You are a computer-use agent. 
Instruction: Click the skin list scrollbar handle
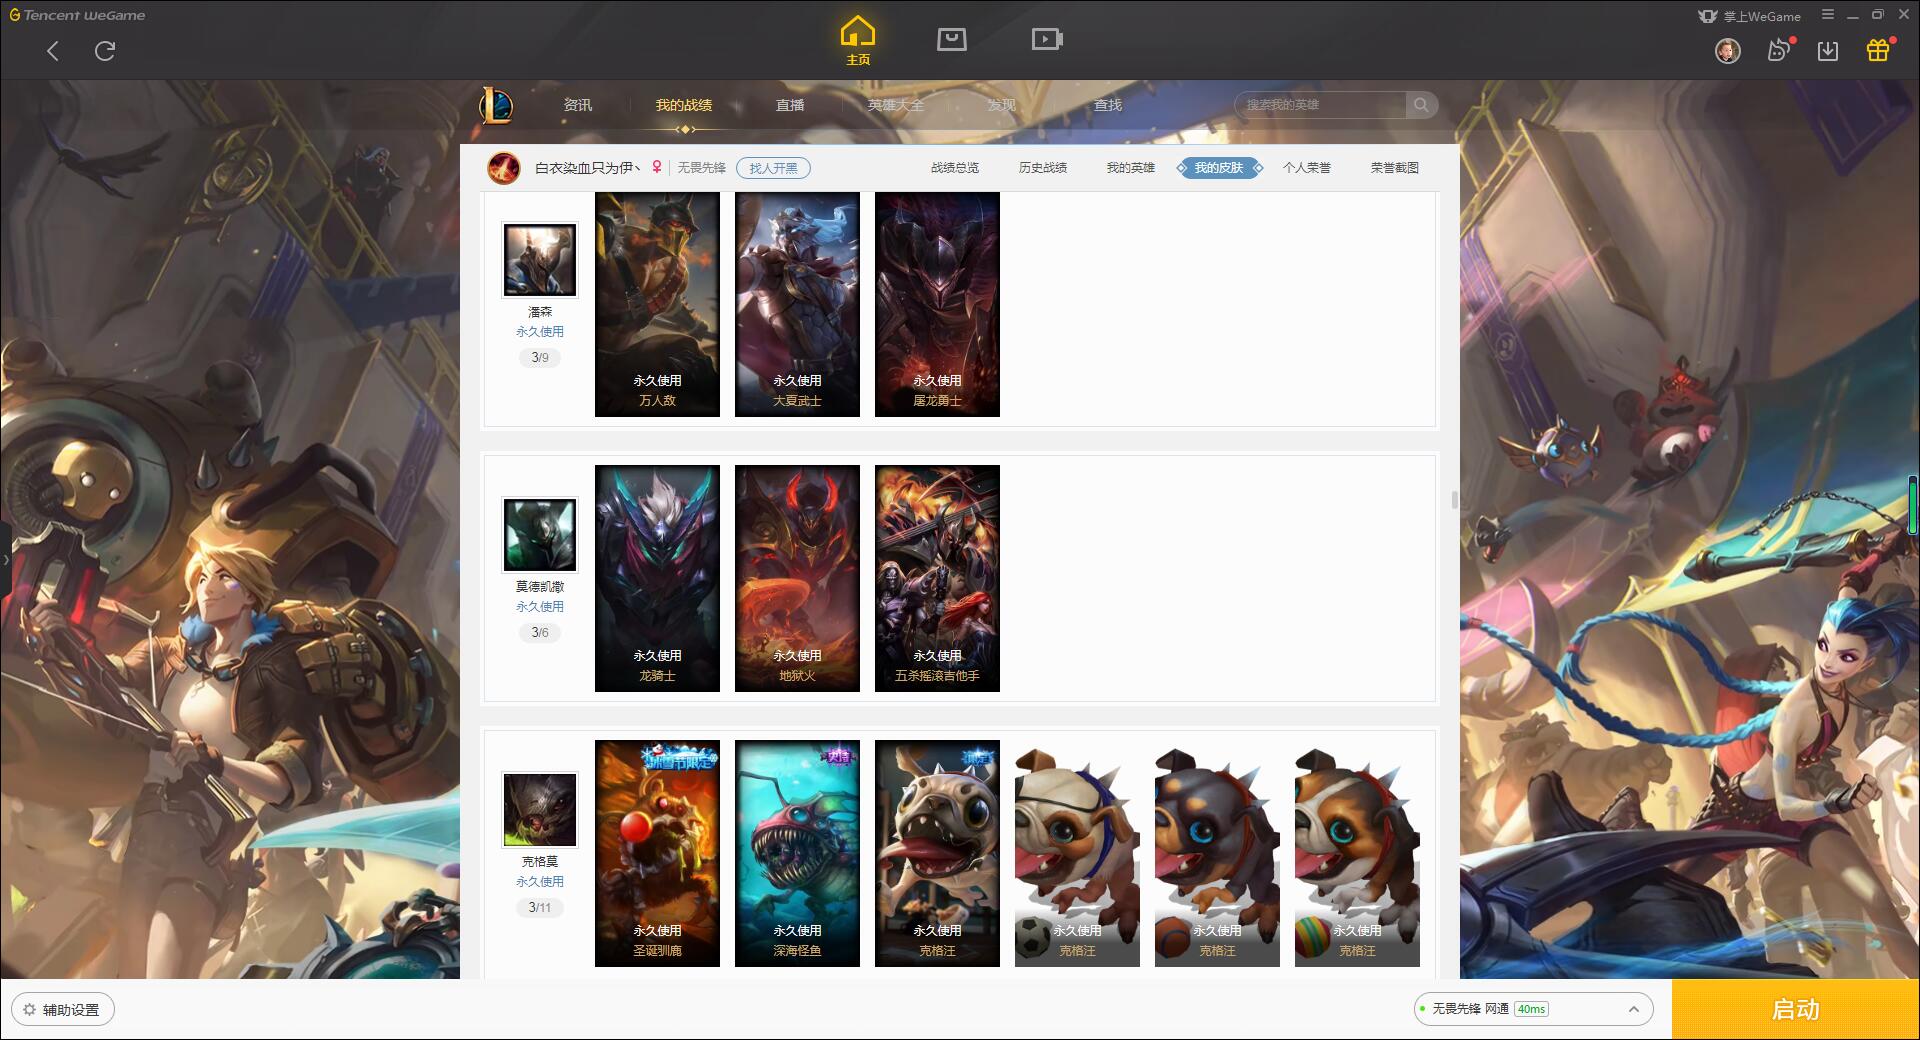tap(1455, 499)
